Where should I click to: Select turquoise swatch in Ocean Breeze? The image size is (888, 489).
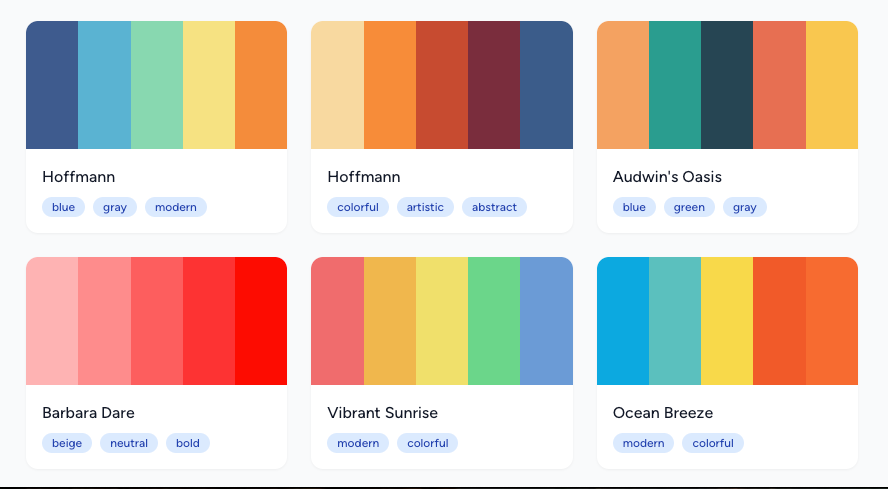pyautogui.click(x=675, y=321)
